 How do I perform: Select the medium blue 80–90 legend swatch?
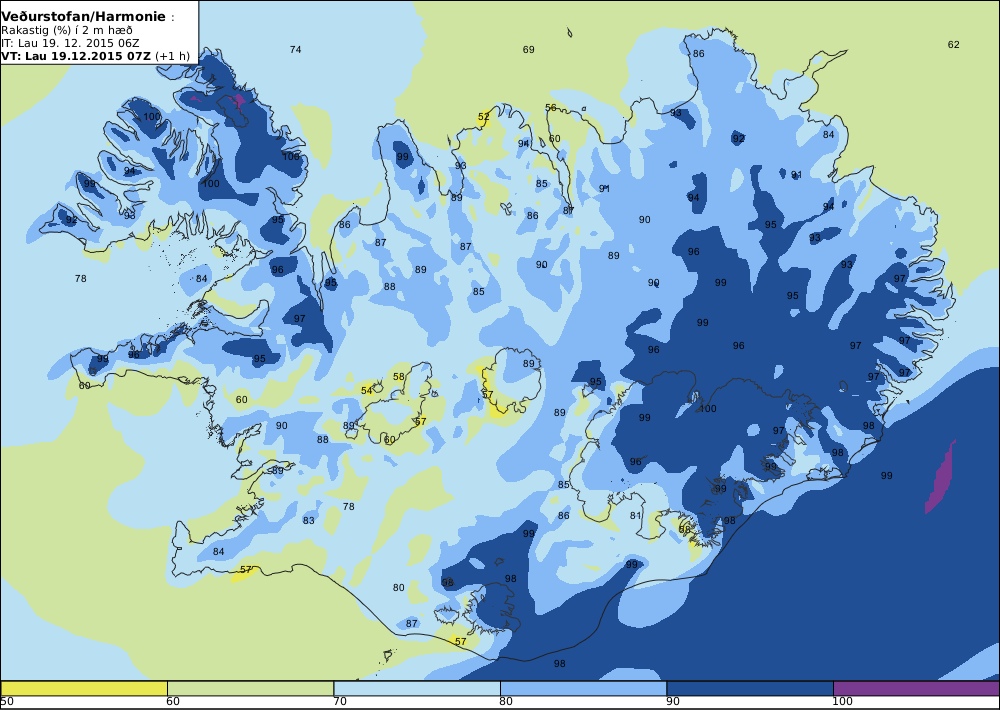[x=583, y=688]
